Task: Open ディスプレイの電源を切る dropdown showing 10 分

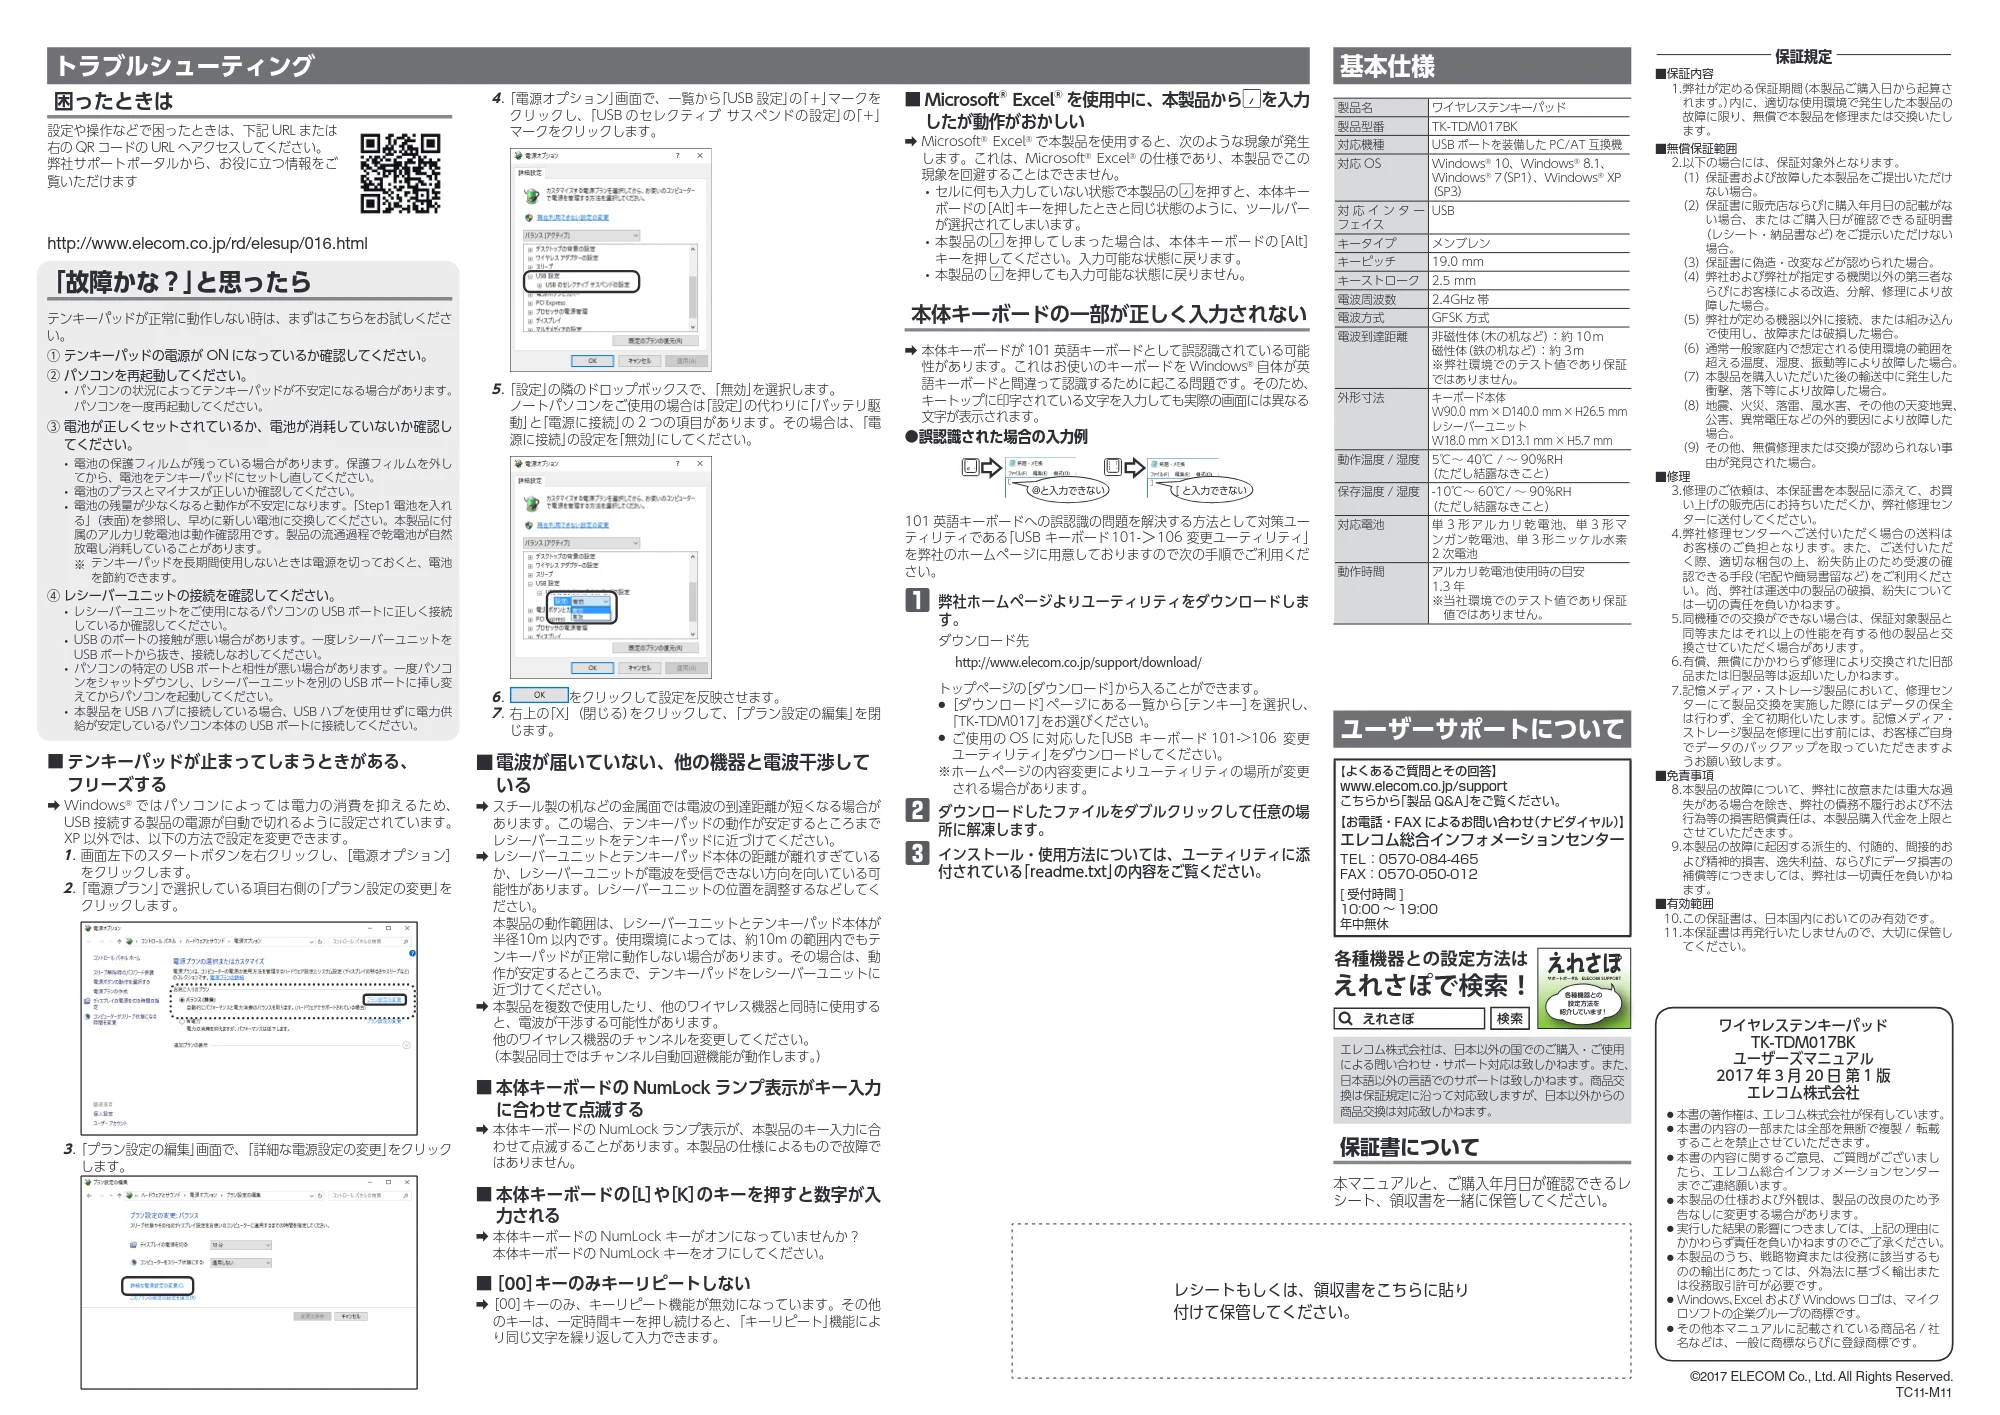Action: pos(241,1245)
